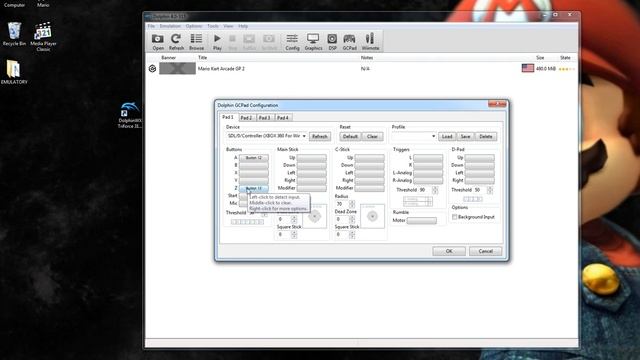Click the Play toolbar icon
Screen dimensions: 640x360
217,42
